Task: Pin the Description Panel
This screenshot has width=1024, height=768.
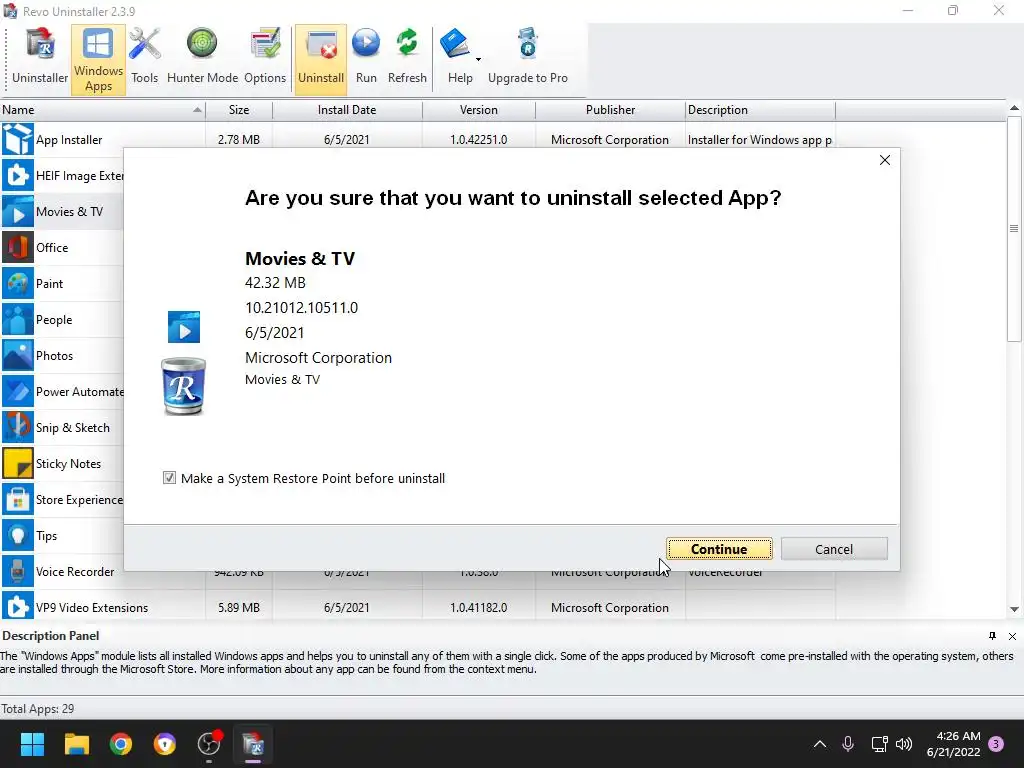Action: (992, 635)
